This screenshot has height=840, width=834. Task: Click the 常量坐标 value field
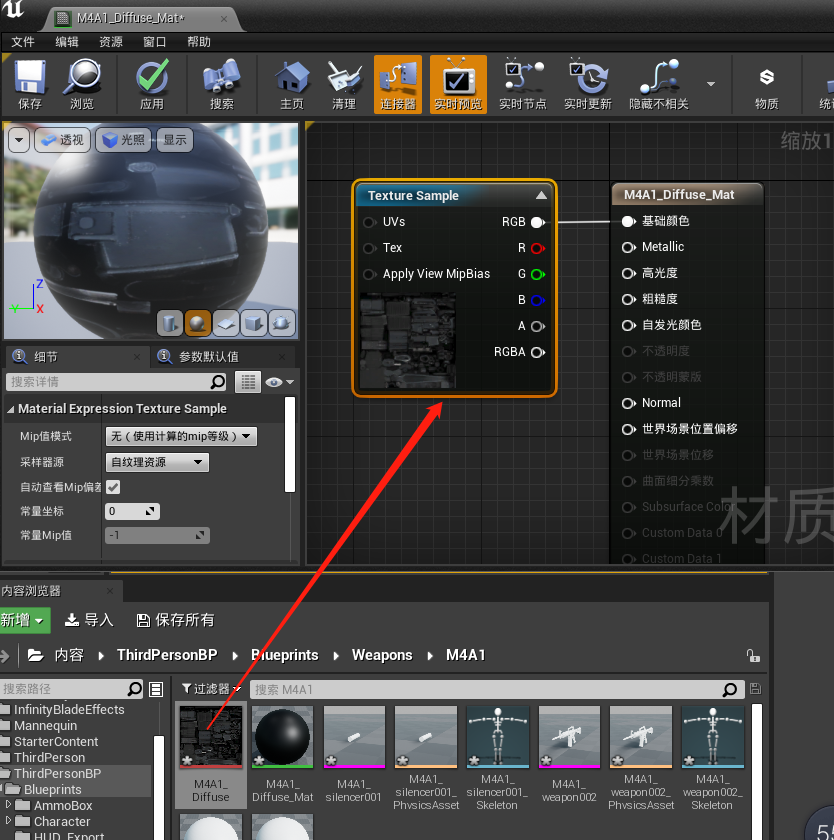coord(132,511)
